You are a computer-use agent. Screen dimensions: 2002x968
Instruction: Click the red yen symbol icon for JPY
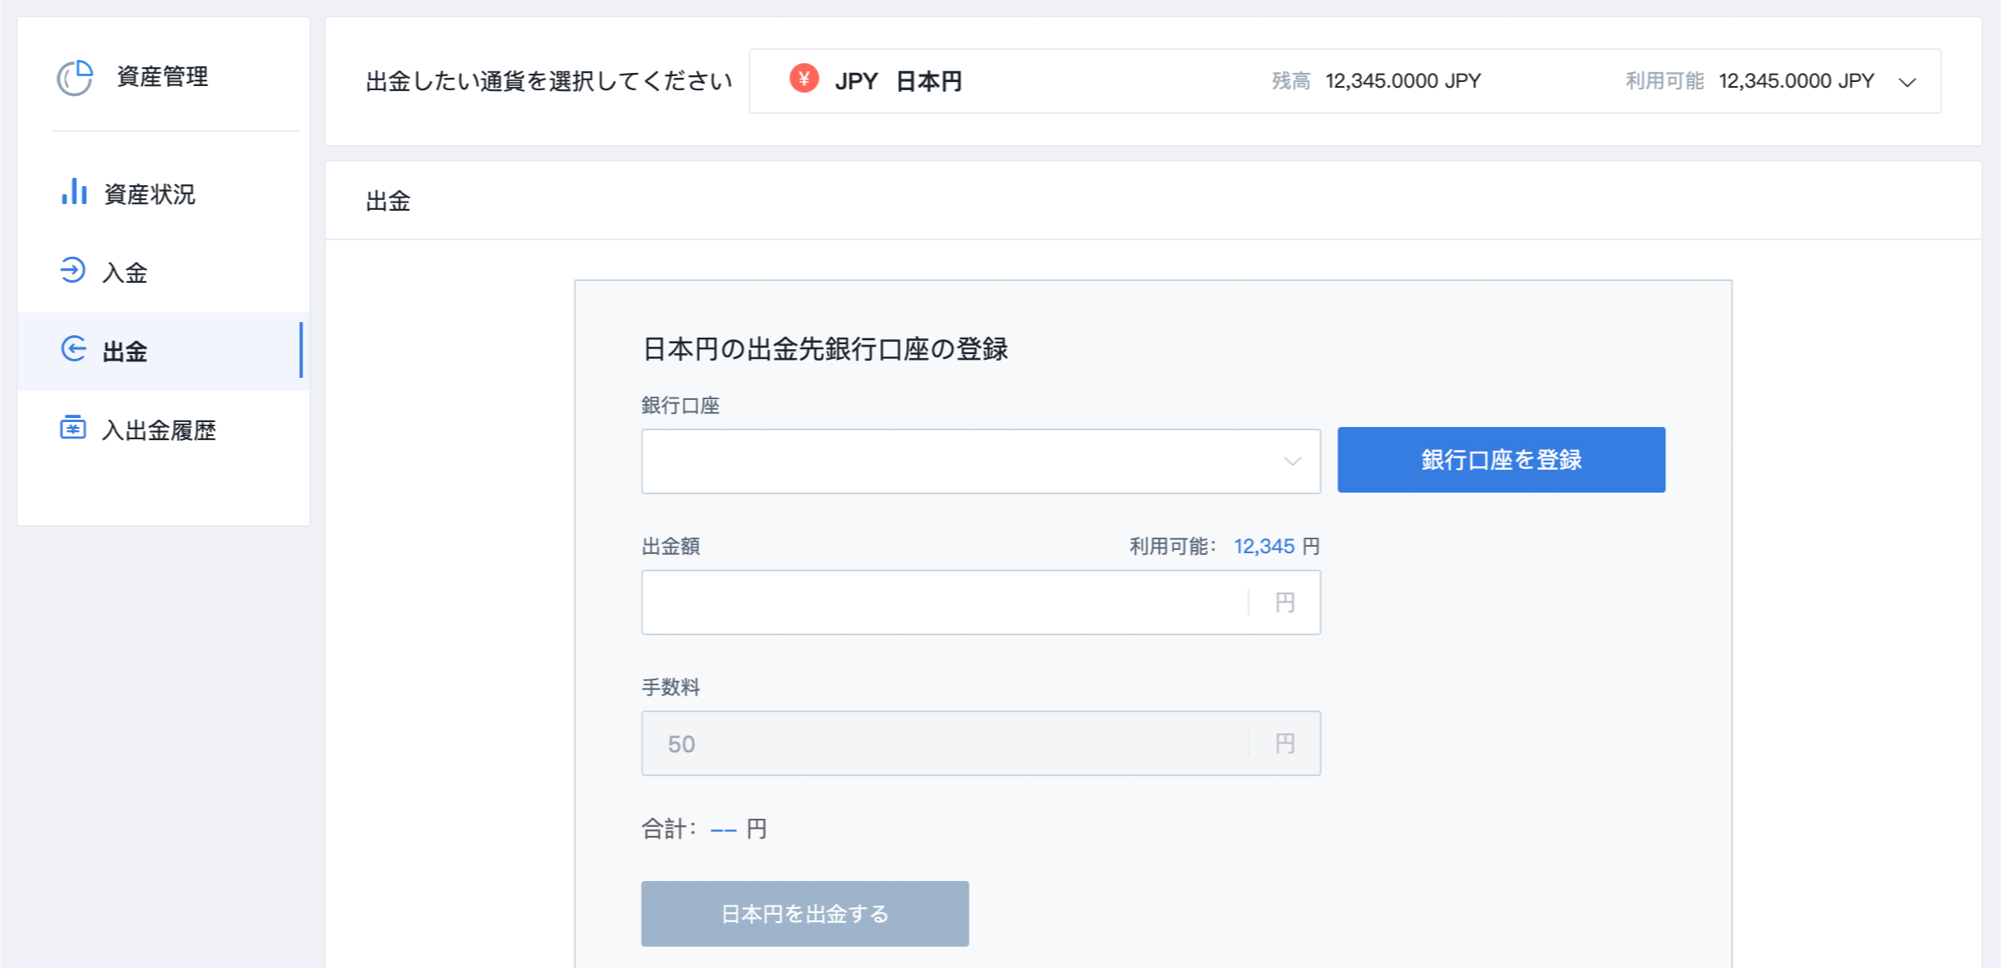click(x=803, y=80)
